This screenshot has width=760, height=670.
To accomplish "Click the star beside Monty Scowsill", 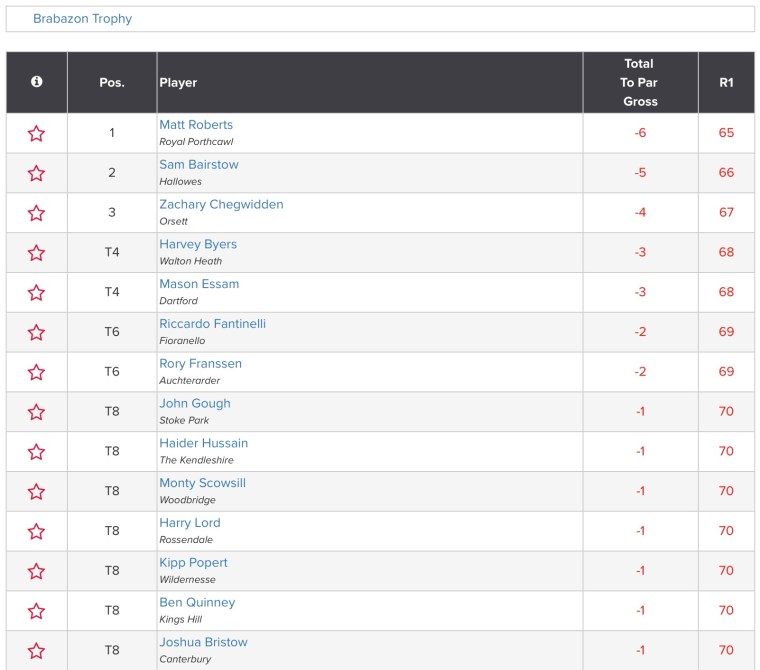I will 37,492.
